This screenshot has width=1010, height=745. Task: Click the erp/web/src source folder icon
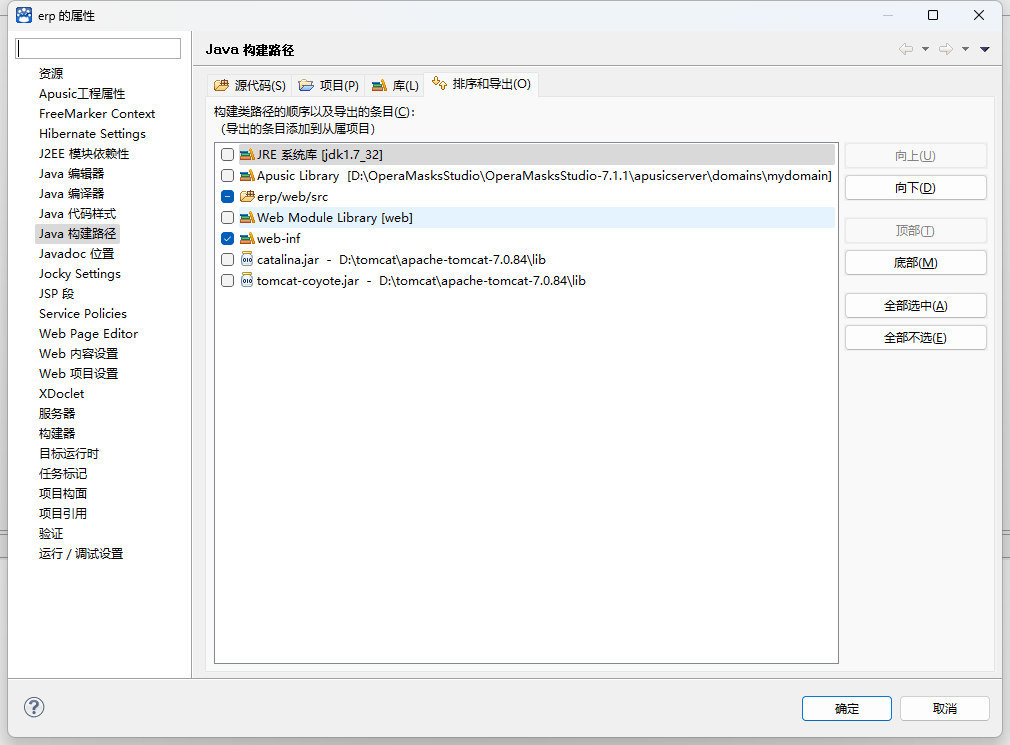[247, 196]
